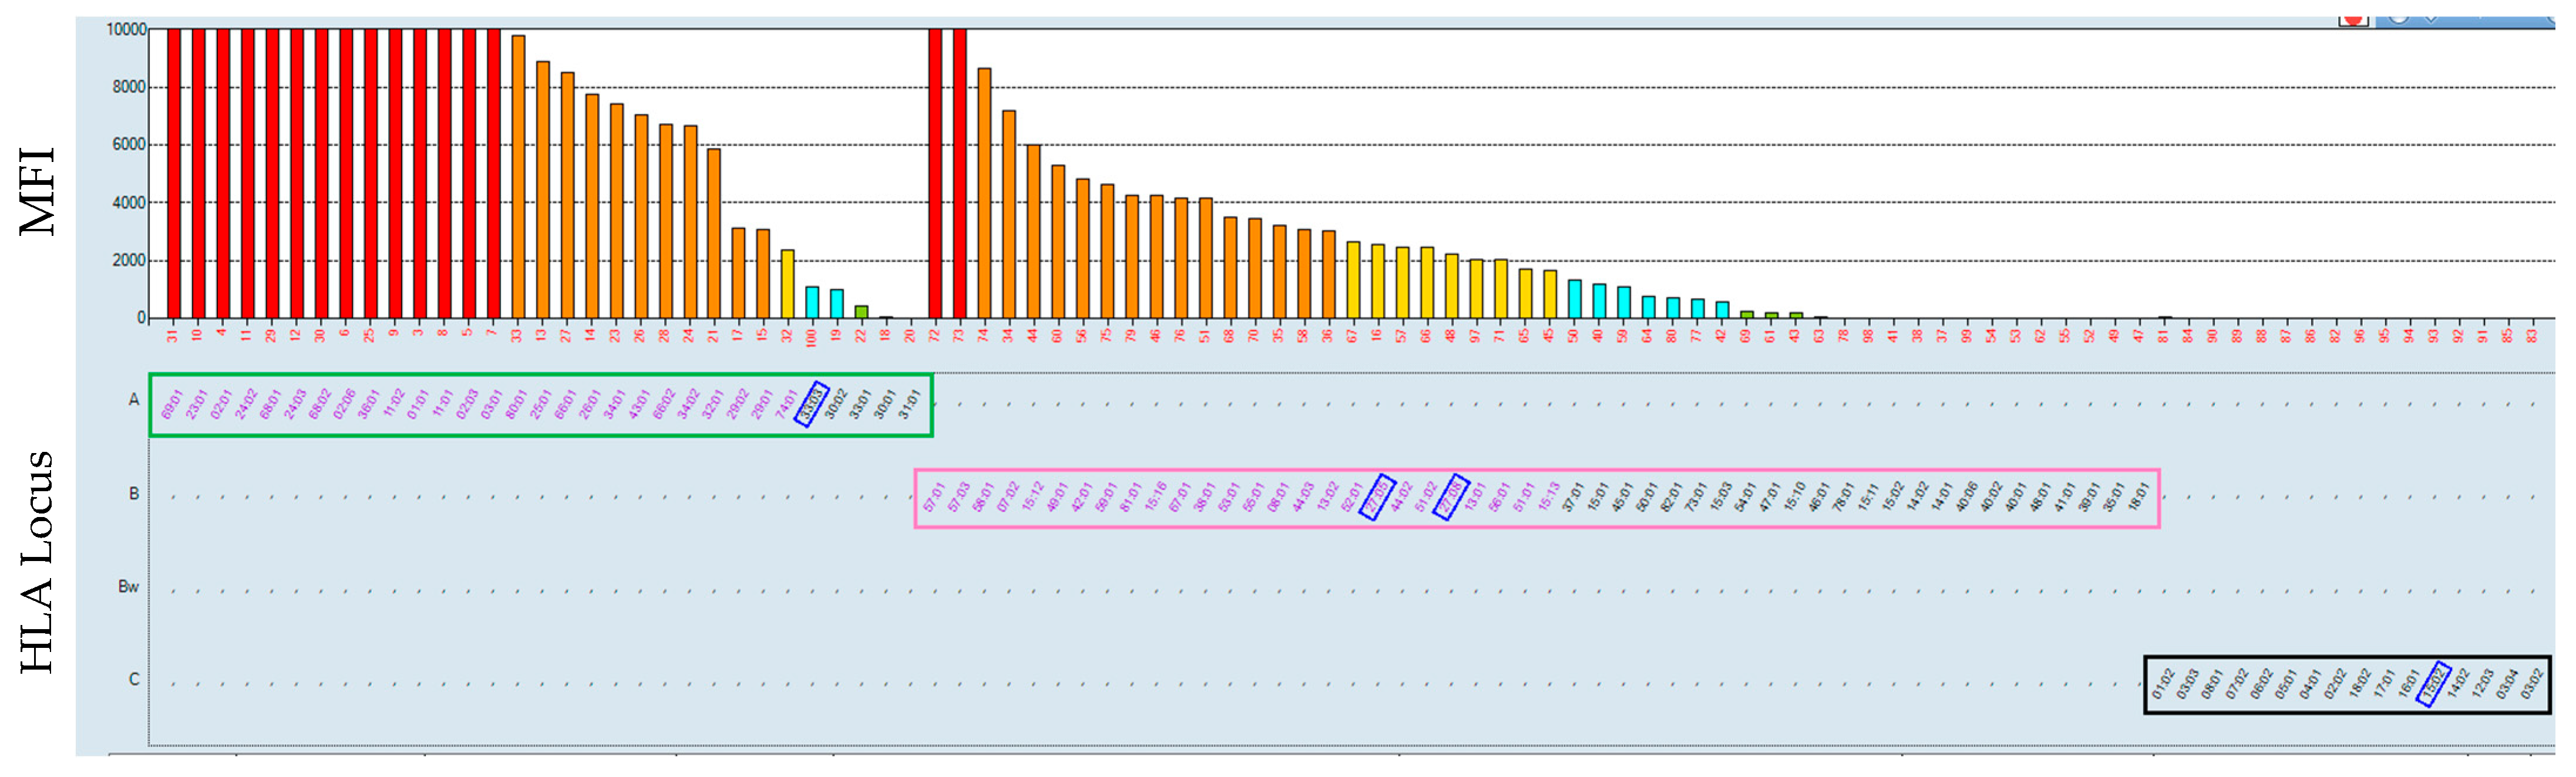The height and width of the screenshot is (777, 2576).
Task: Click the blue-boxed 27:08 allele in row B
Action: click(x=1450, y=497)
